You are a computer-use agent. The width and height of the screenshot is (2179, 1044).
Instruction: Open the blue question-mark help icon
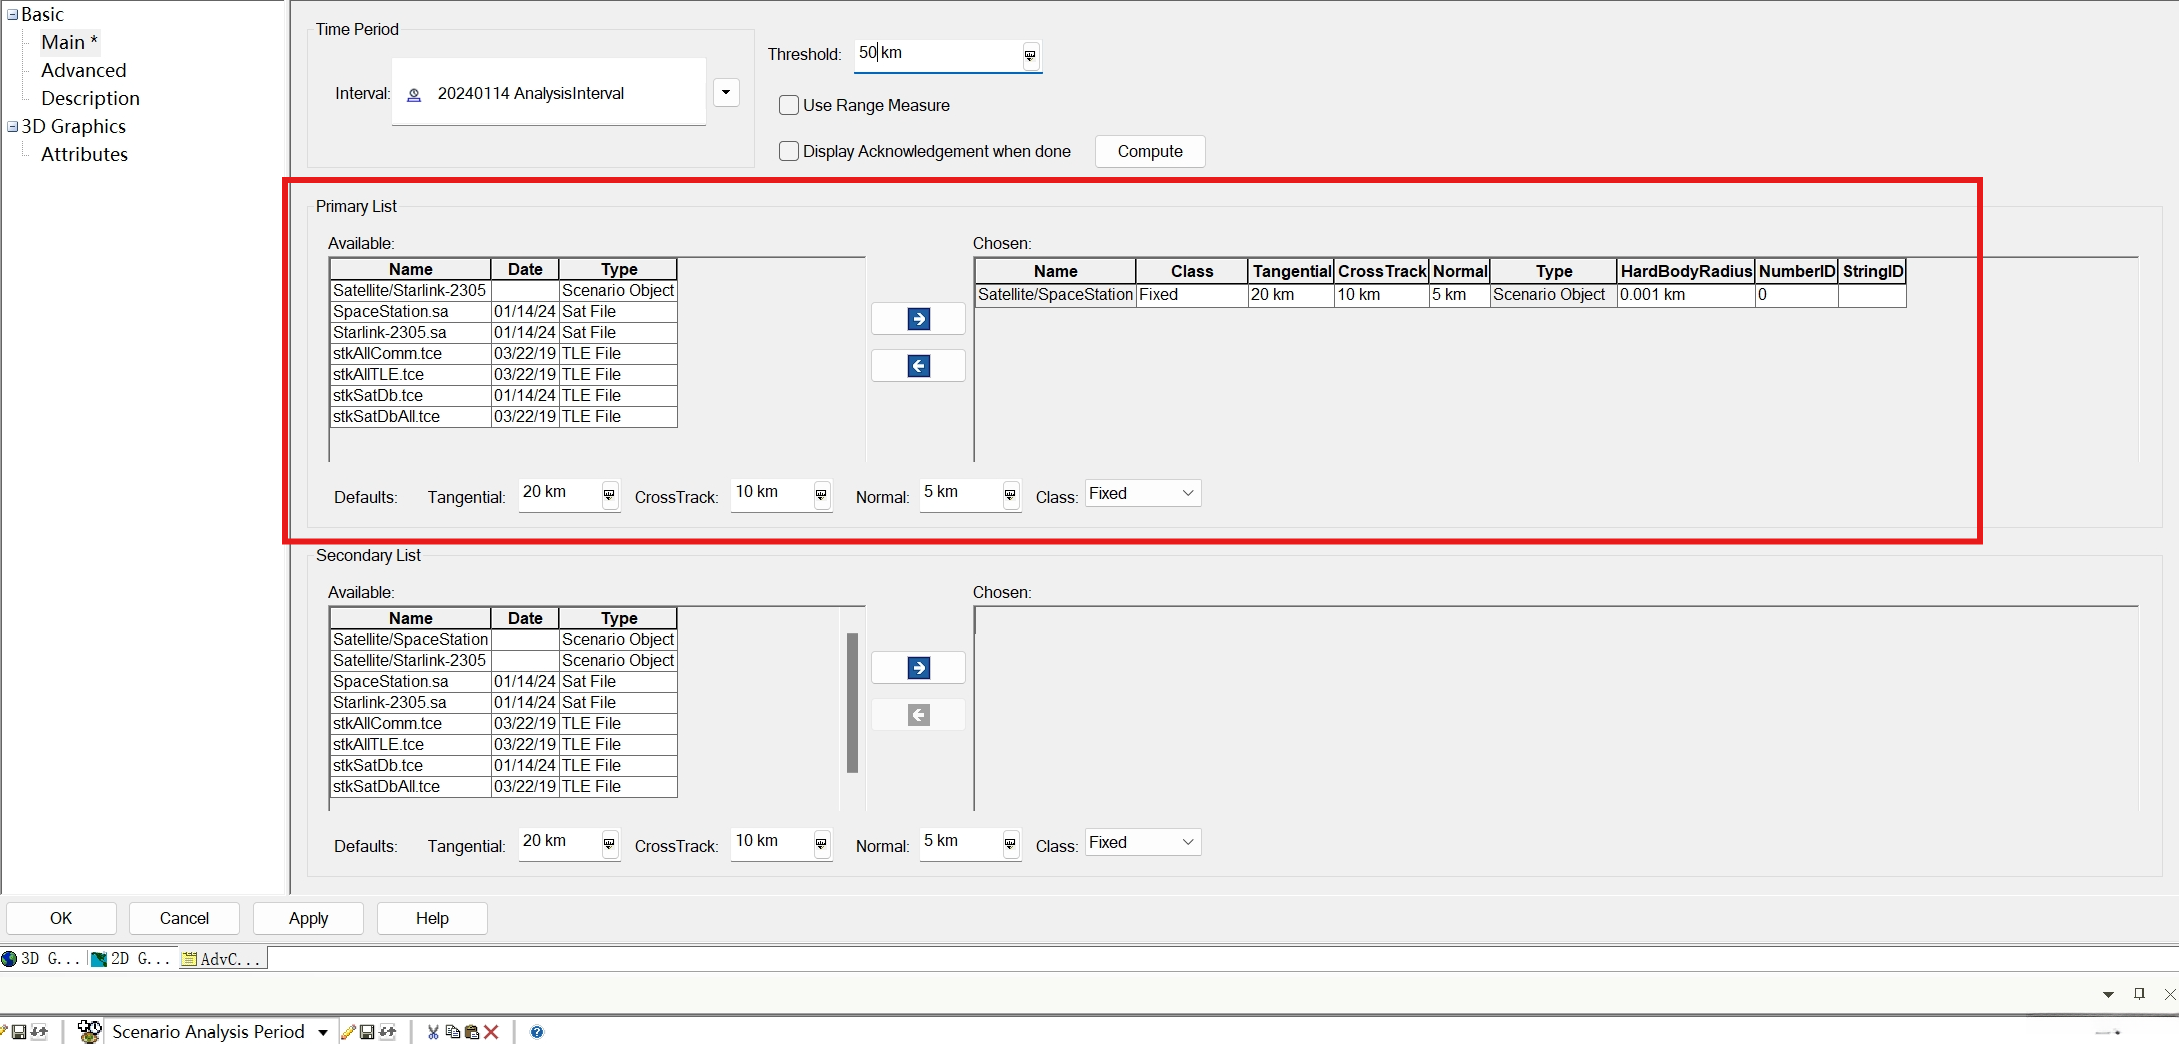(x=537, y=1032)
